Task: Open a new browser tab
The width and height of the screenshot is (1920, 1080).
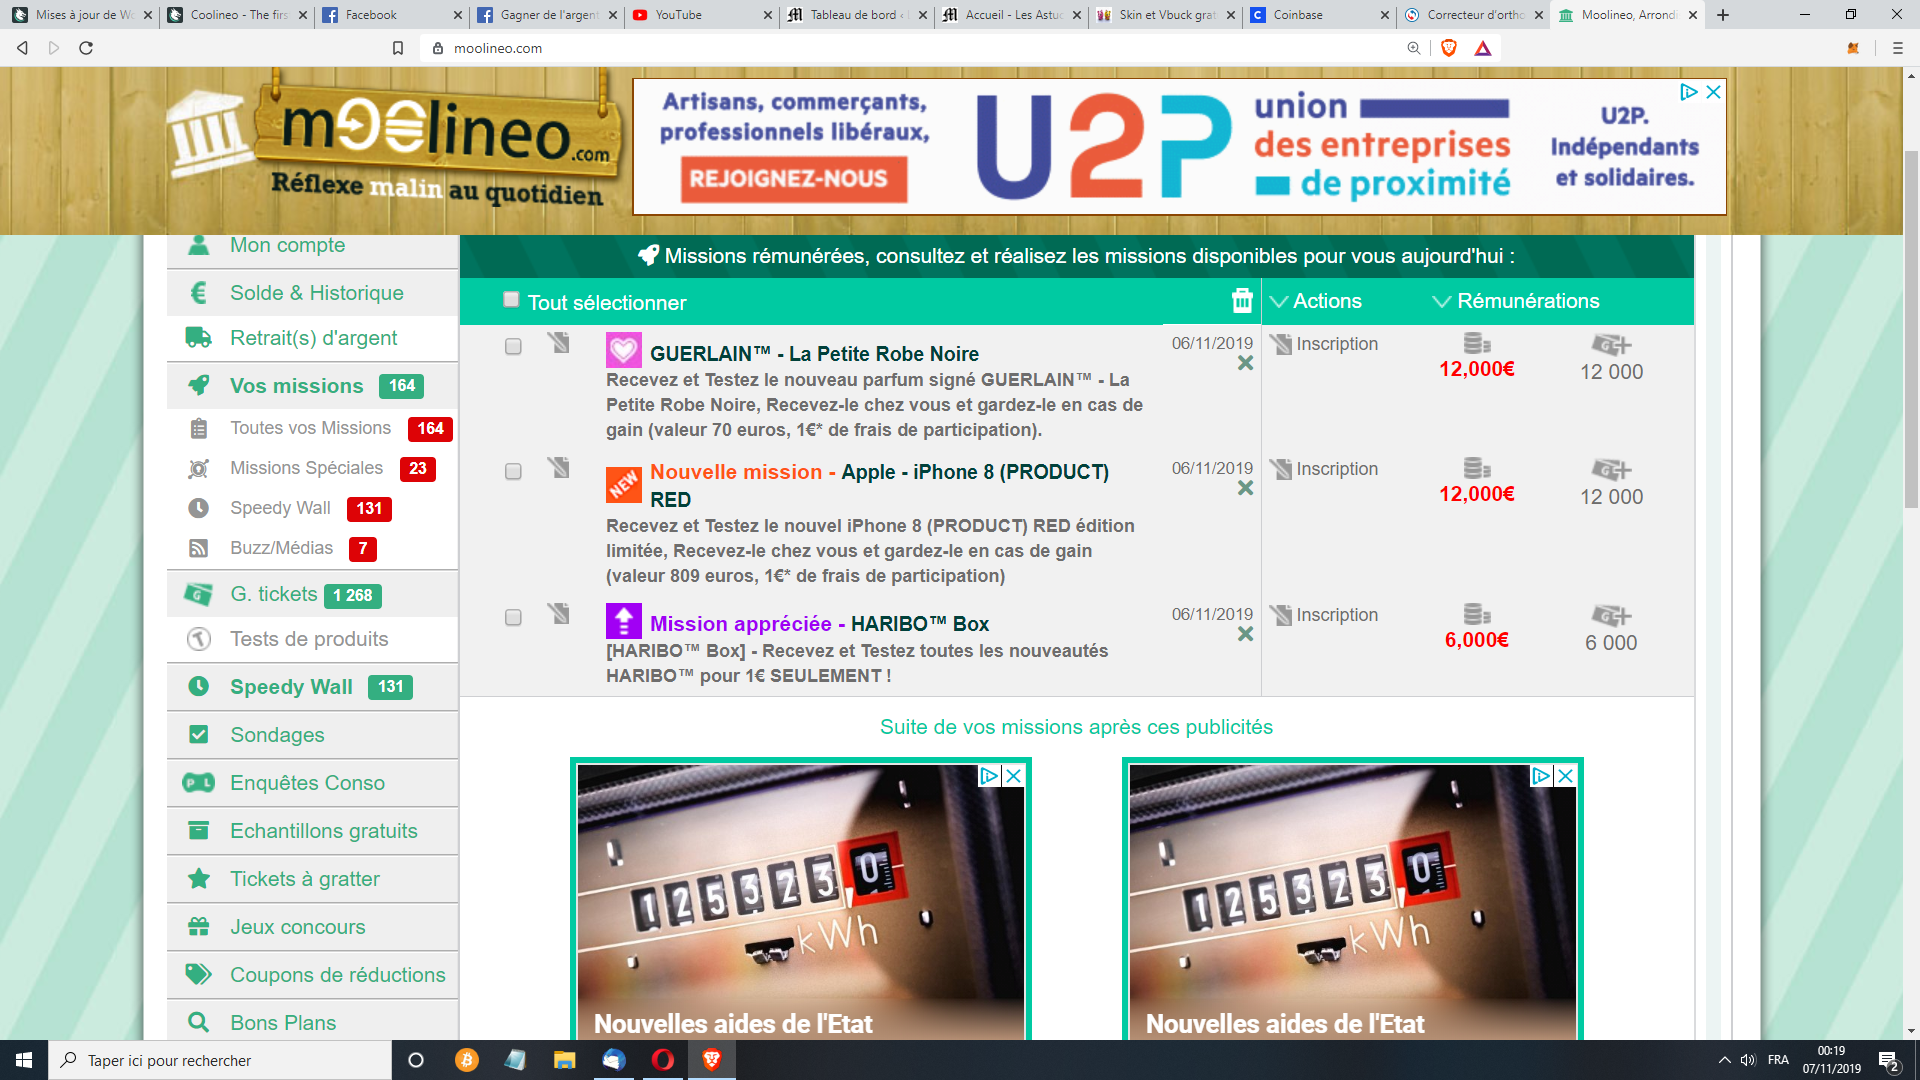Action: (x=1723, y=15)
